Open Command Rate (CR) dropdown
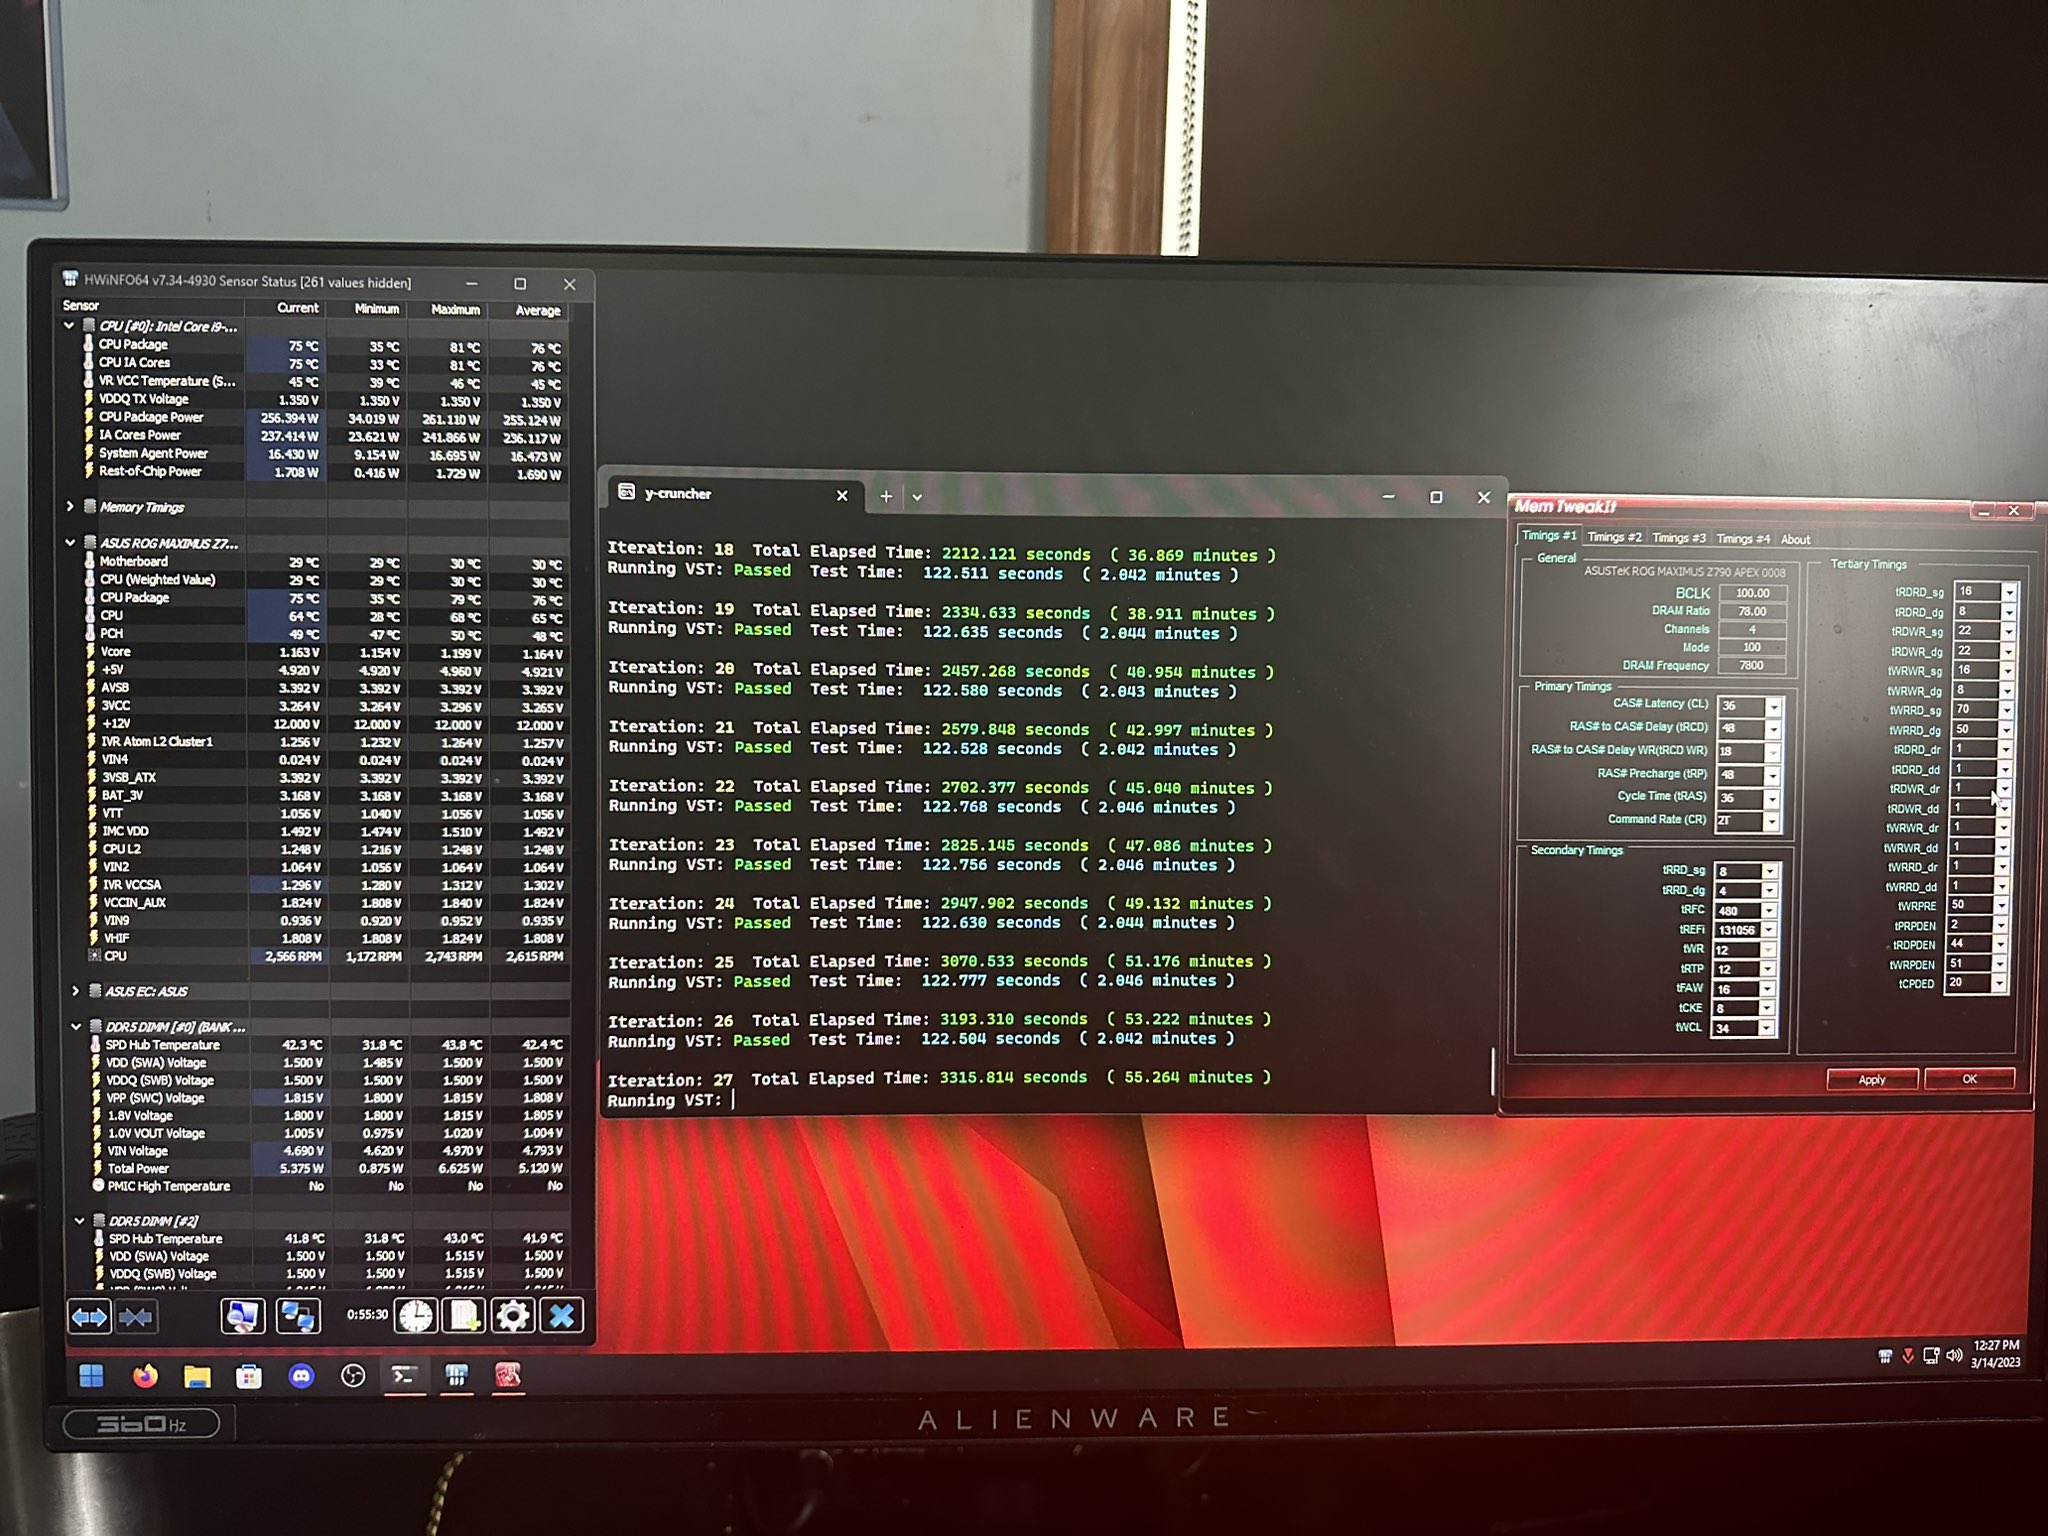The height and width of the screenshot is (1536, 2048). (x=1771, y=821)
